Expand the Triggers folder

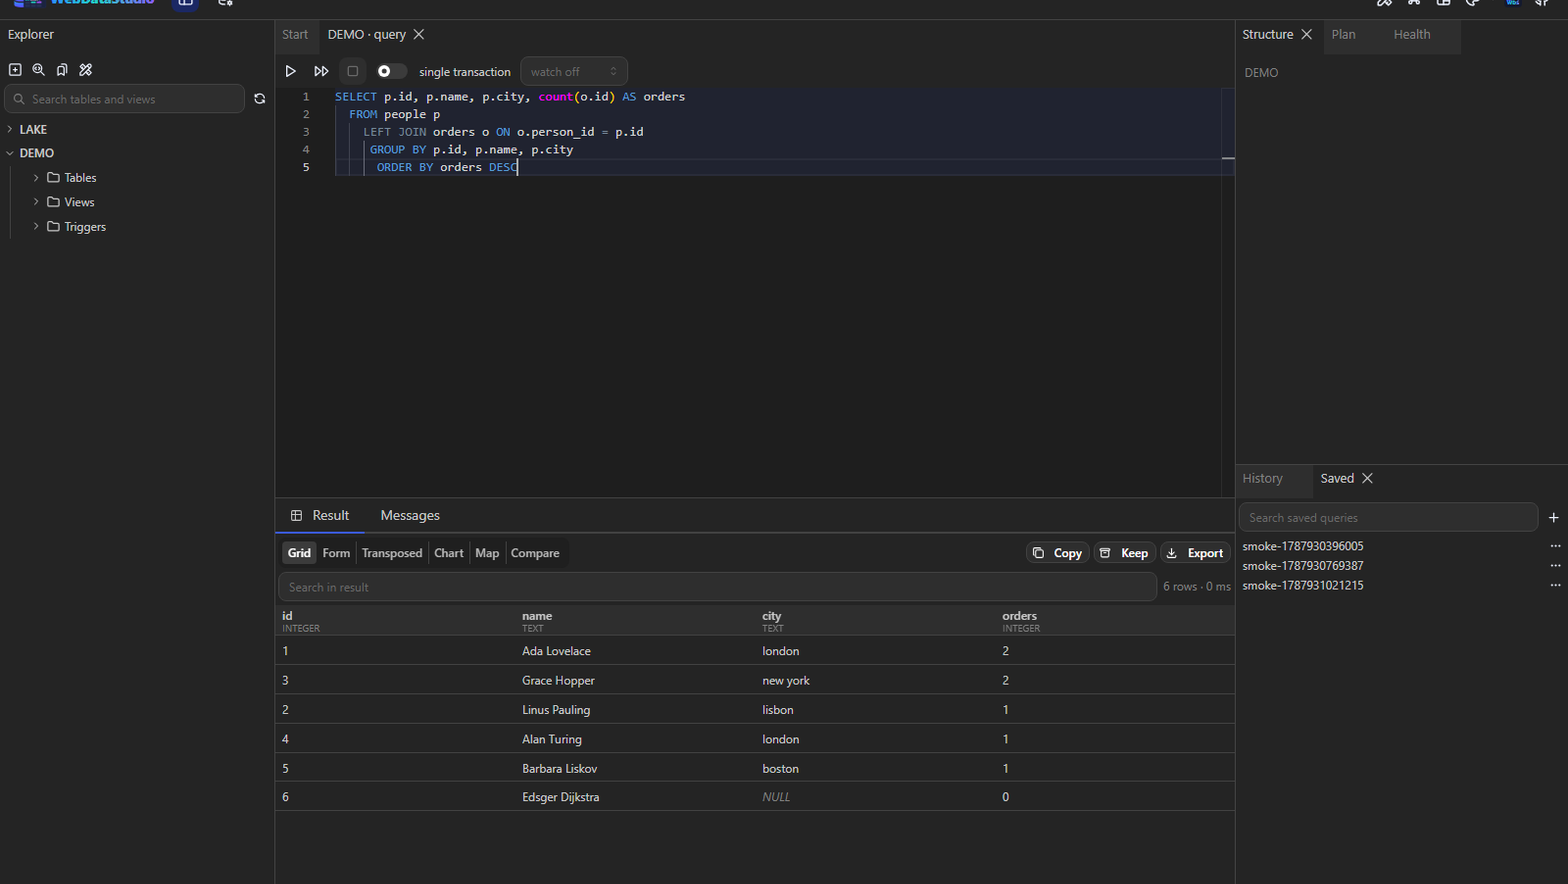point(36,226)
